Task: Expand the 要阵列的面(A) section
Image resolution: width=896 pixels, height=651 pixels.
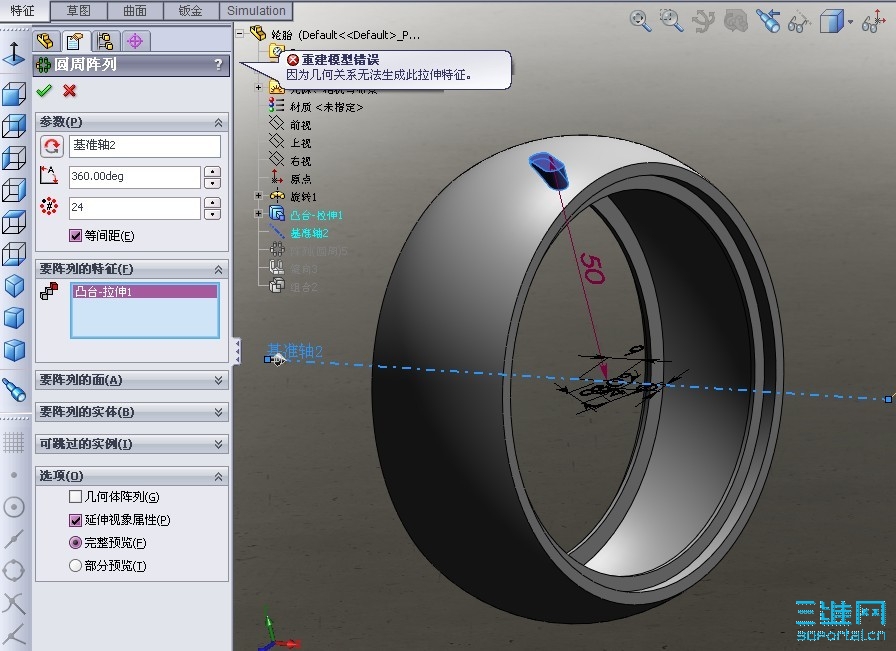Action: click(x=218, y=380)
